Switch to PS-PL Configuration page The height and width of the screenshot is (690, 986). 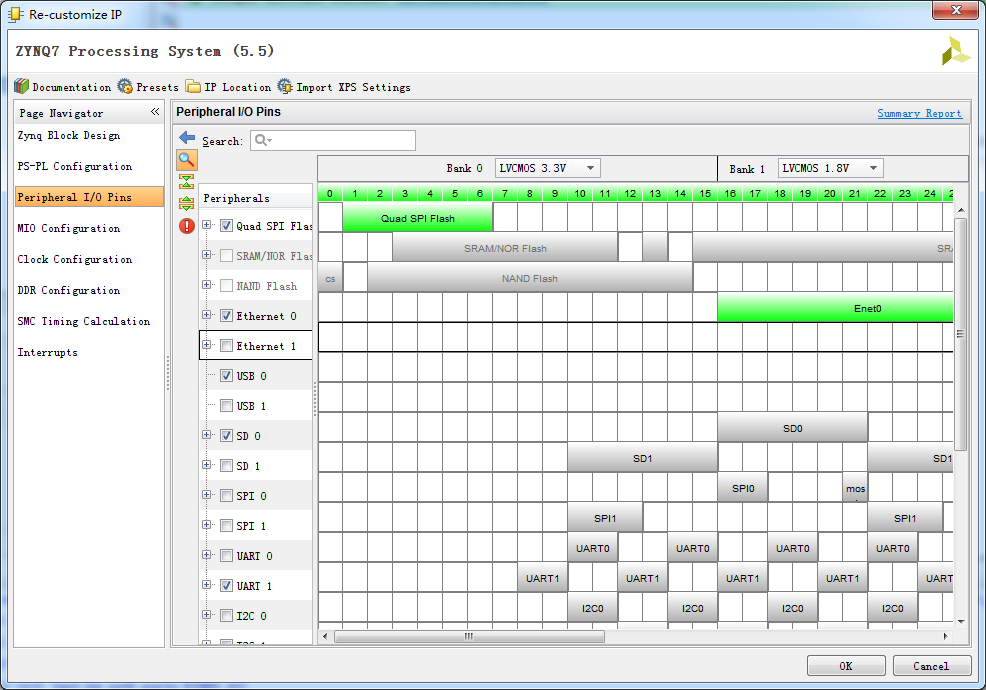coord(75,166)
